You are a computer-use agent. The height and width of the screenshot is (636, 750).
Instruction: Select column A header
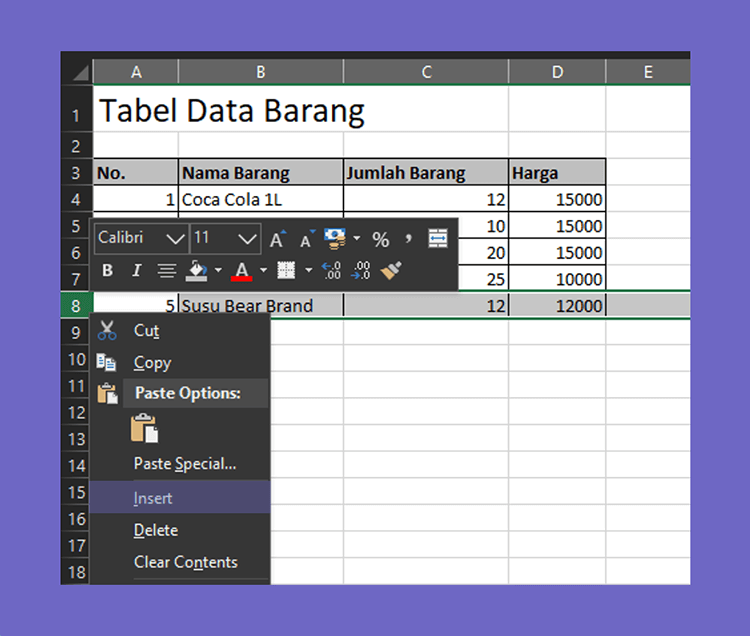(136, 72)
